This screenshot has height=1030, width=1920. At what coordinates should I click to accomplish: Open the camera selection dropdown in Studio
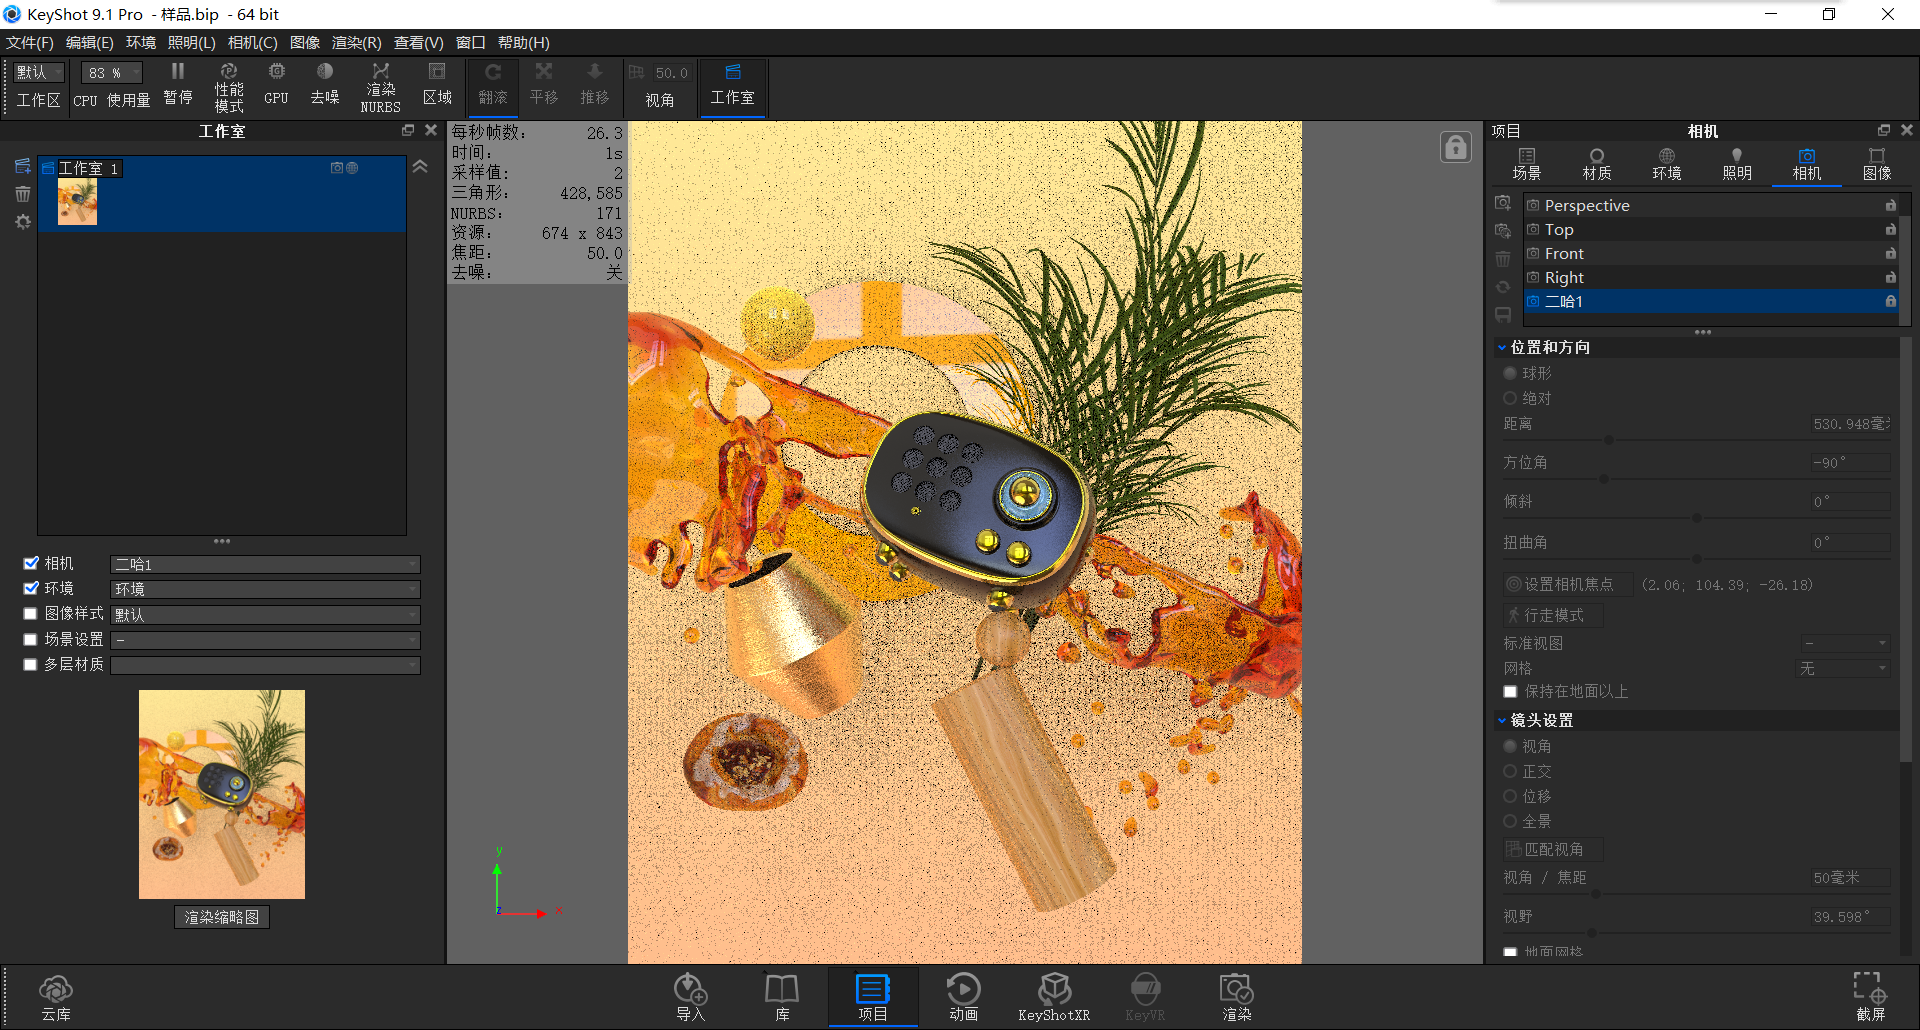coord(265,564)
